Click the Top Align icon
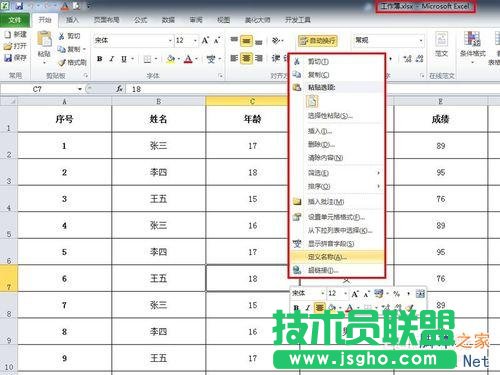Screen dimensions: 500x375 [x=234, y=40]
